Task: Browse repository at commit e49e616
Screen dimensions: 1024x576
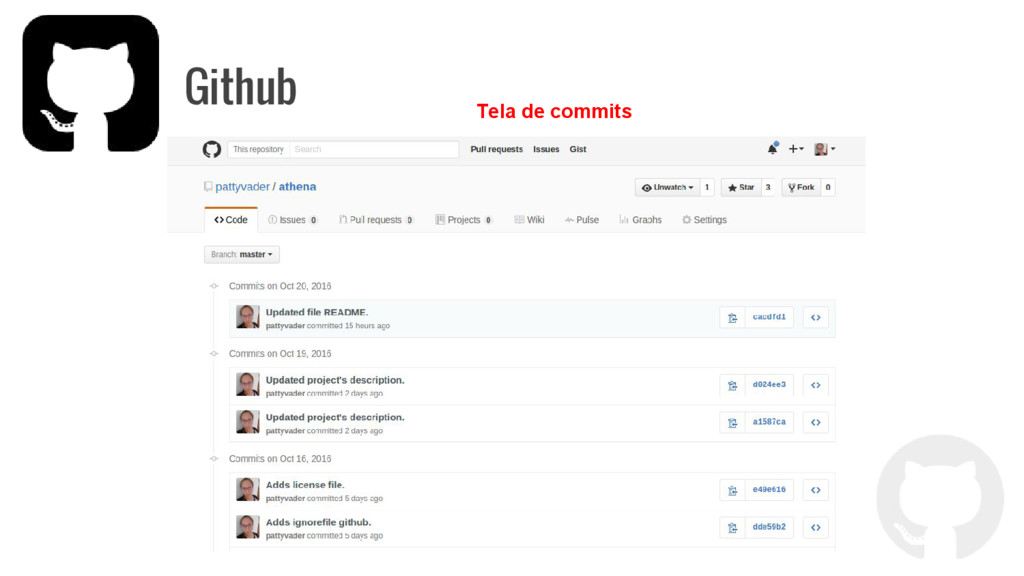Action: (x=816, y=490)
